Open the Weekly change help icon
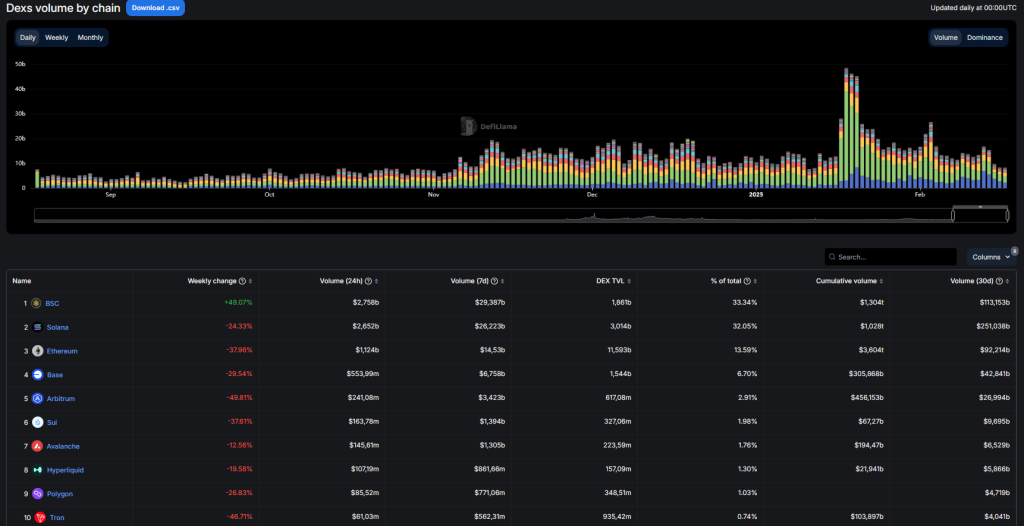The image size is (1024, 526). [x=242, y=281]
